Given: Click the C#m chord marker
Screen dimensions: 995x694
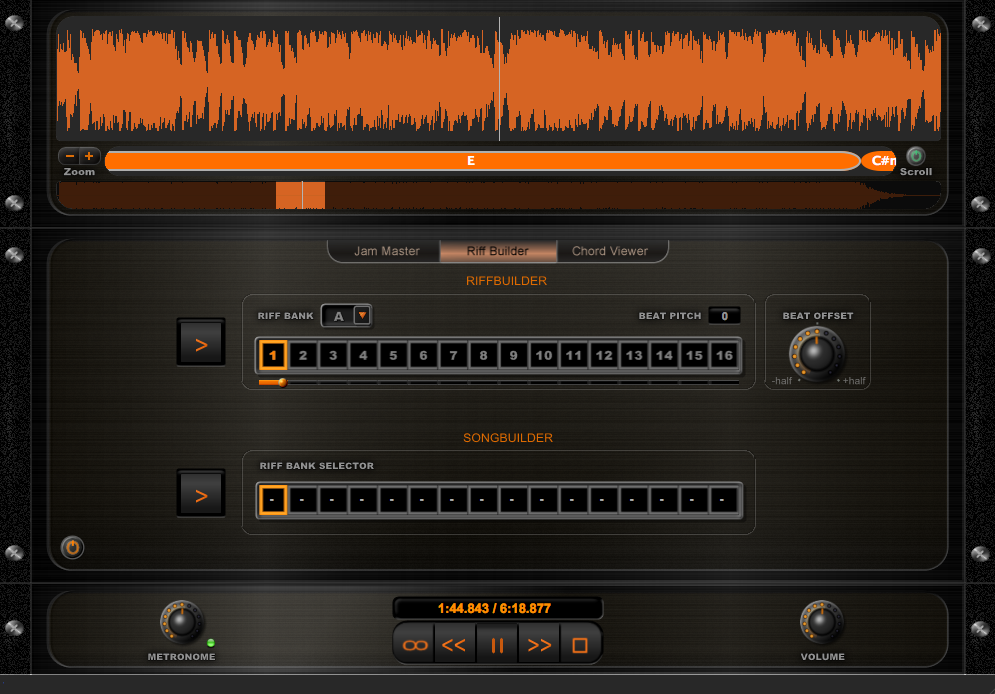Looking at the screenshot, I should pyautogui.click(x=880, y=160).
